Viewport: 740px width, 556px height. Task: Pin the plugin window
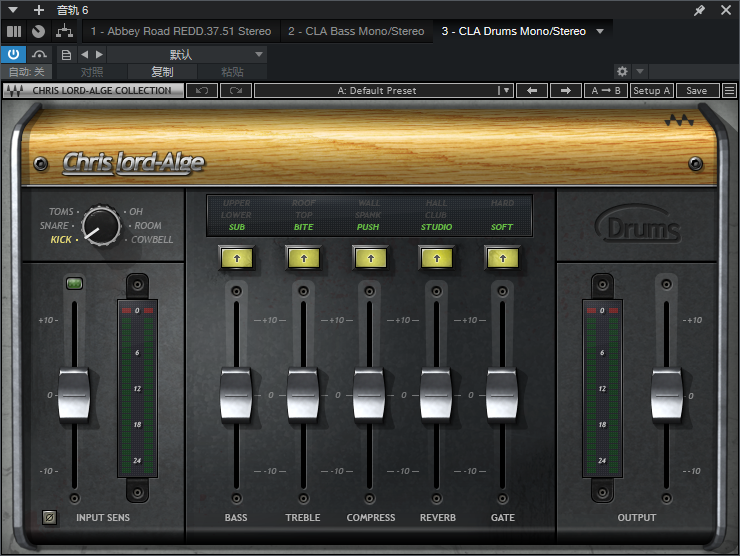(x=699, y=10)
